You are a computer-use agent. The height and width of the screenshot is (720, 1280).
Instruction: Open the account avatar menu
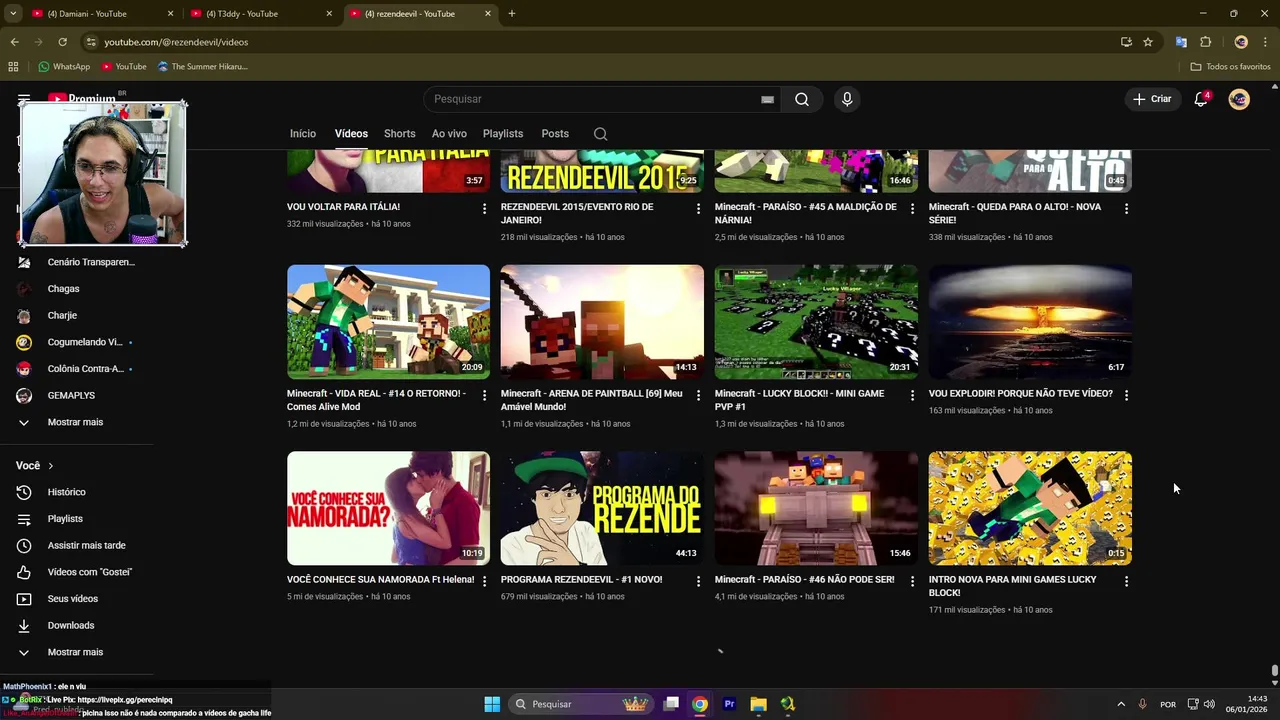[x=1239, y=99]
